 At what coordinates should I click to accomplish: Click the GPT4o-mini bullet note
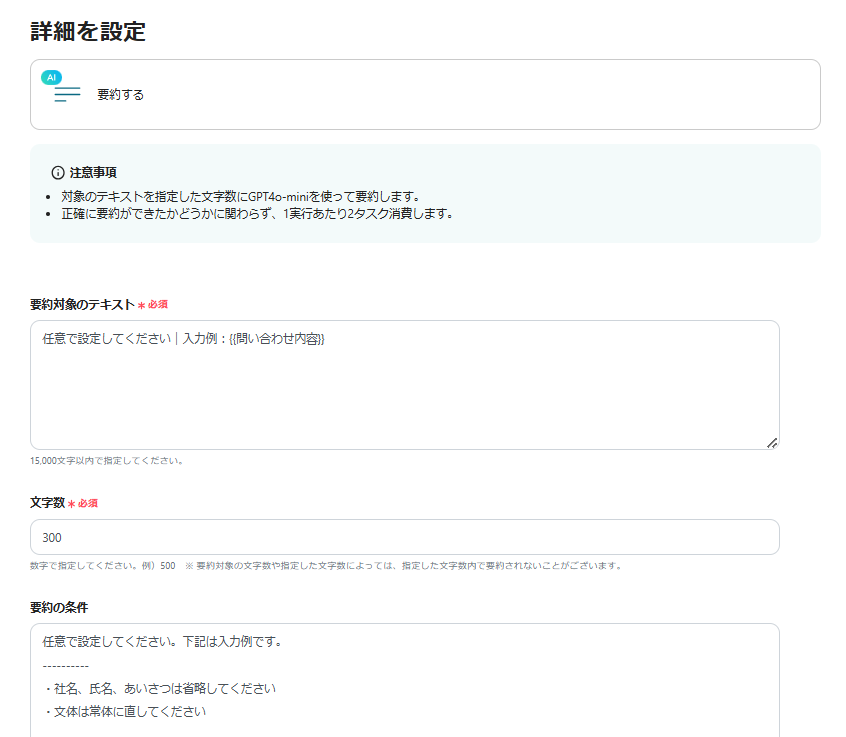240,196
